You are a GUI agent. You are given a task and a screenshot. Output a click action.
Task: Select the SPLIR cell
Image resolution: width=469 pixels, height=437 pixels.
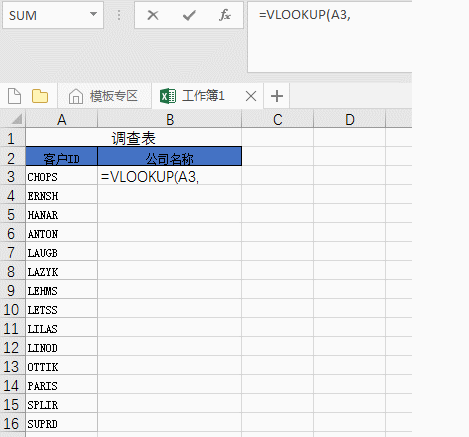tap(62, 404)
